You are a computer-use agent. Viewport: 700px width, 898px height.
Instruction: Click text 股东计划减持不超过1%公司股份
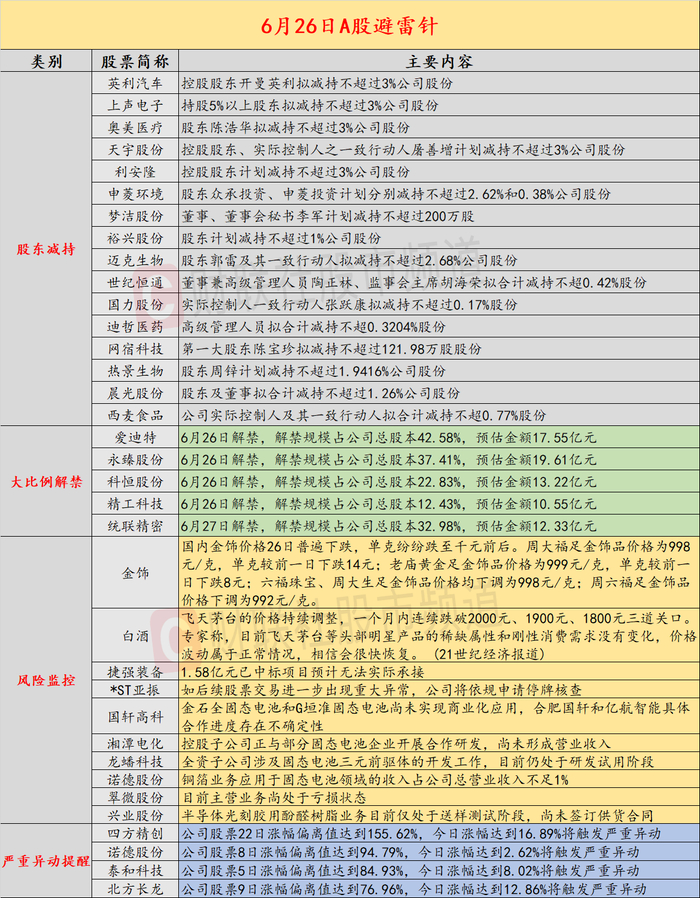pos(281,238)
